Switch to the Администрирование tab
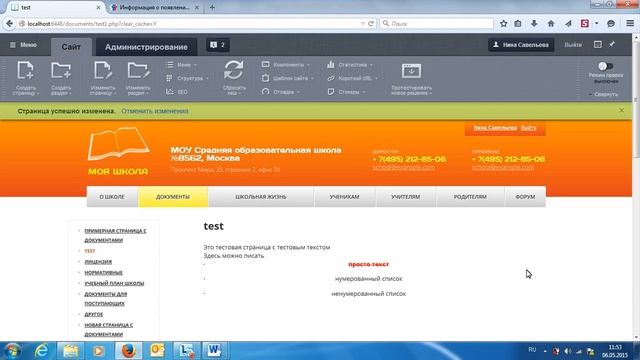Screen dimensions: 640x360 tap(146, 47)
